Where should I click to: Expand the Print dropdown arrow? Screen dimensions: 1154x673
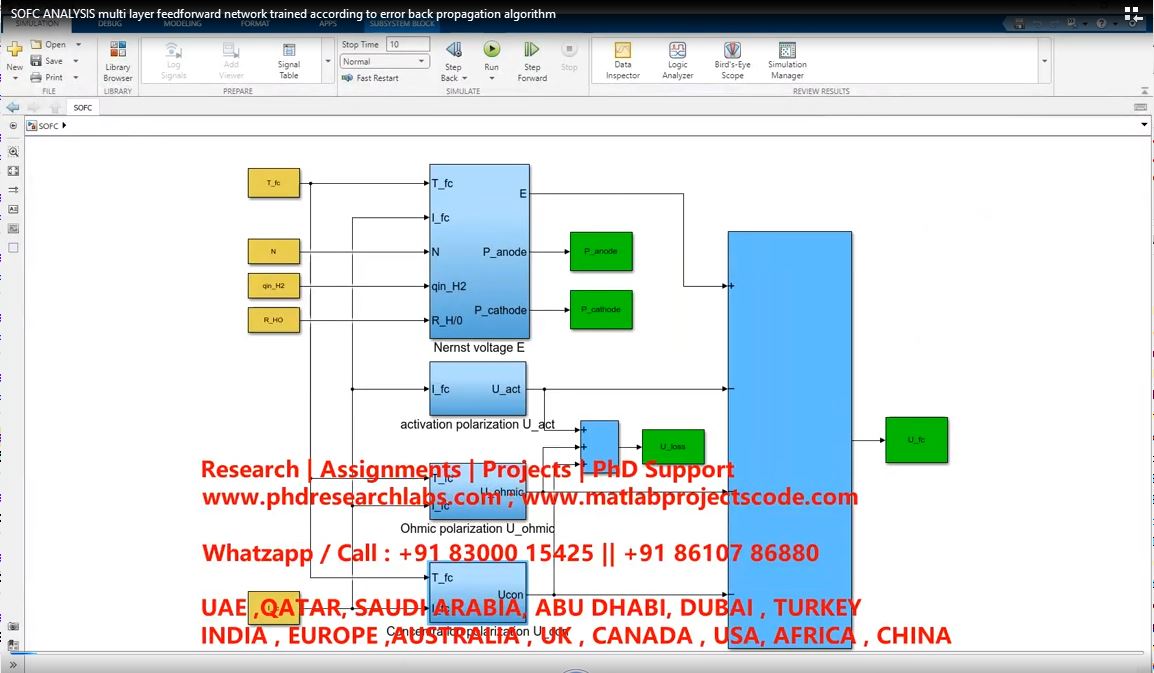point(76,77)
